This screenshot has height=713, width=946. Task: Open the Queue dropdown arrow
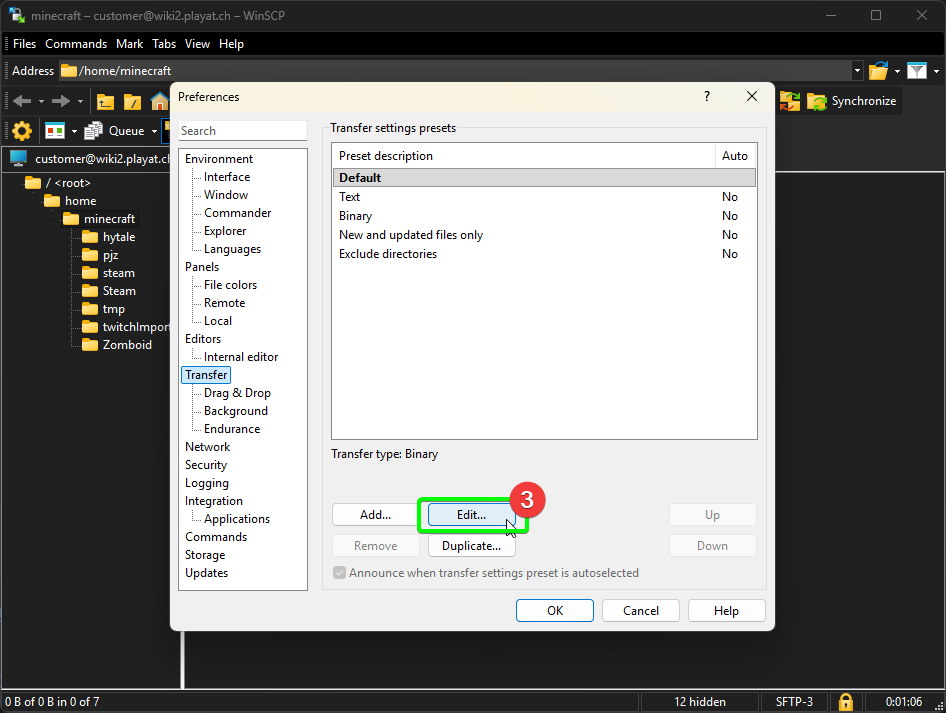tap(154, 131)
